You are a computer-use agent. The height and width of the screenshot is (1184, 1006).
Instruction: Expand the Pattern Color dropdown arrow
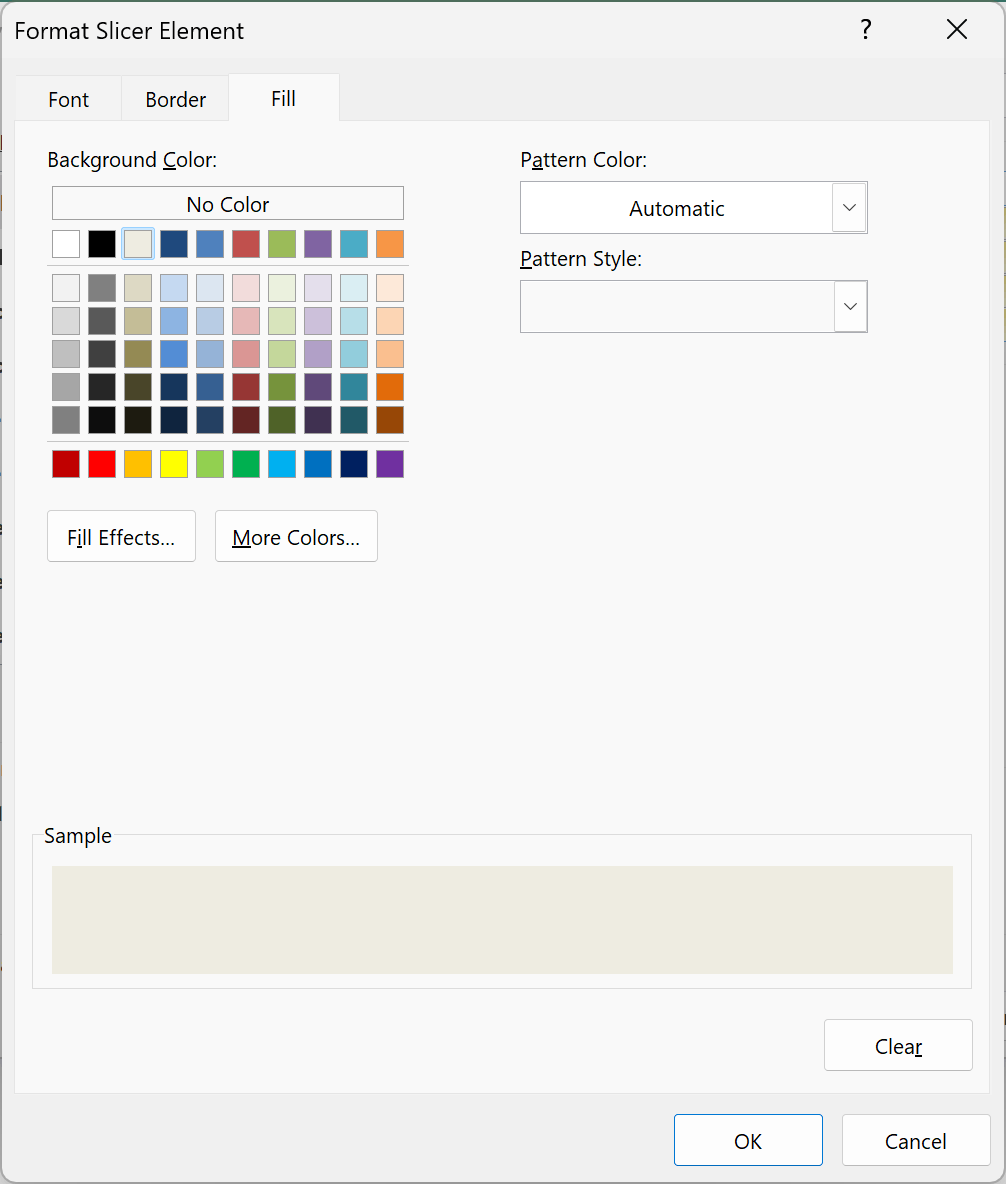pyautogui.click(x=849, y=208)
